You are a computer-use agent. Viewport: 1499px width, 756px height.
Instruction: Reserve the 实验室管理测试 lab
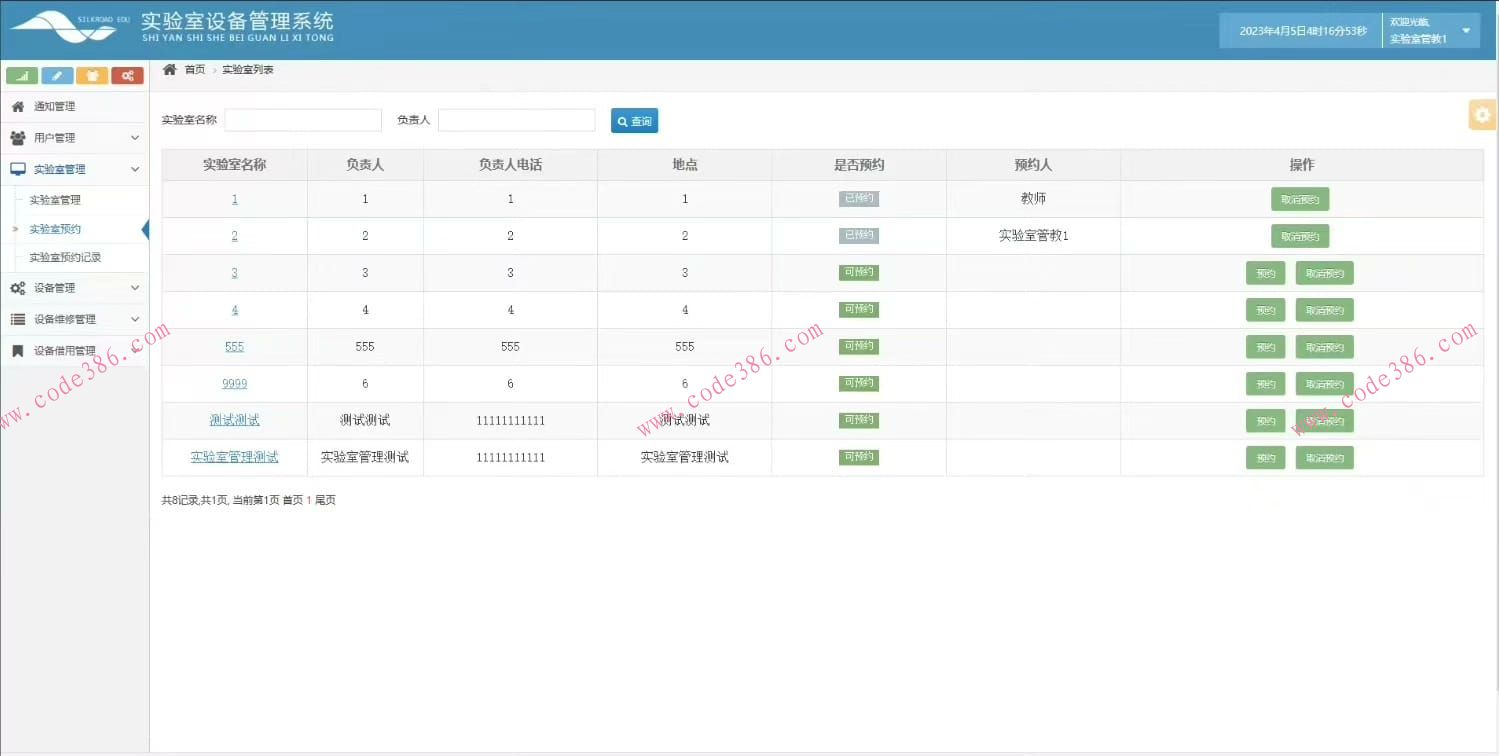[1266, 458]
